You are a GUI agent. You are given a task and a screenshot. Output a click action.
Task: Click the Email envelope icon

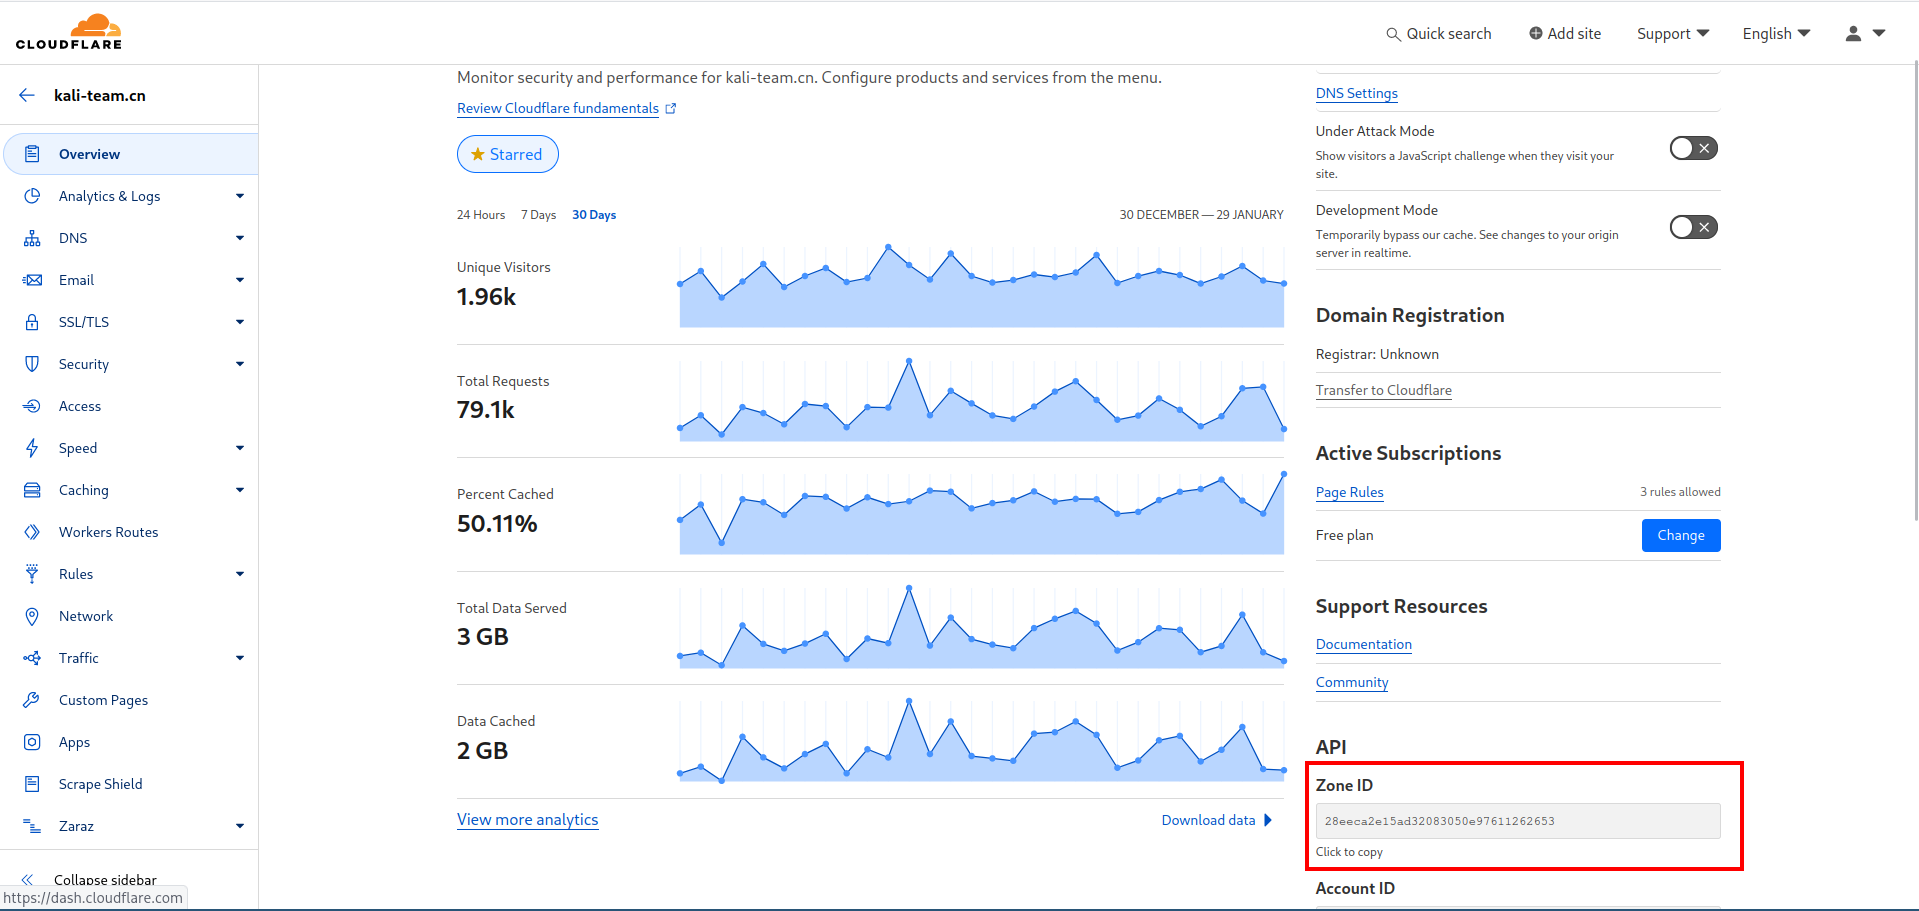(x=32, y=280)
